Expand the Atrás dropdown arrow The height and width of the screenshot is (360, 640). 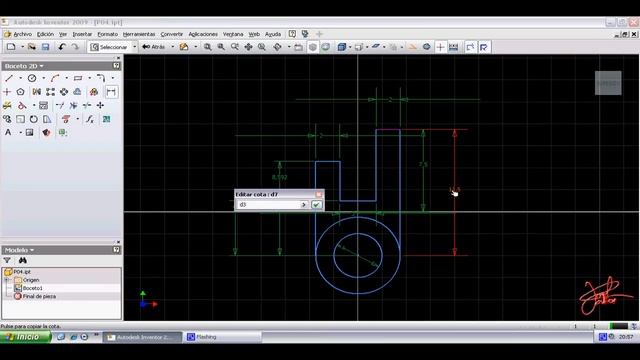pyautogui.click(x=172, y=47)
